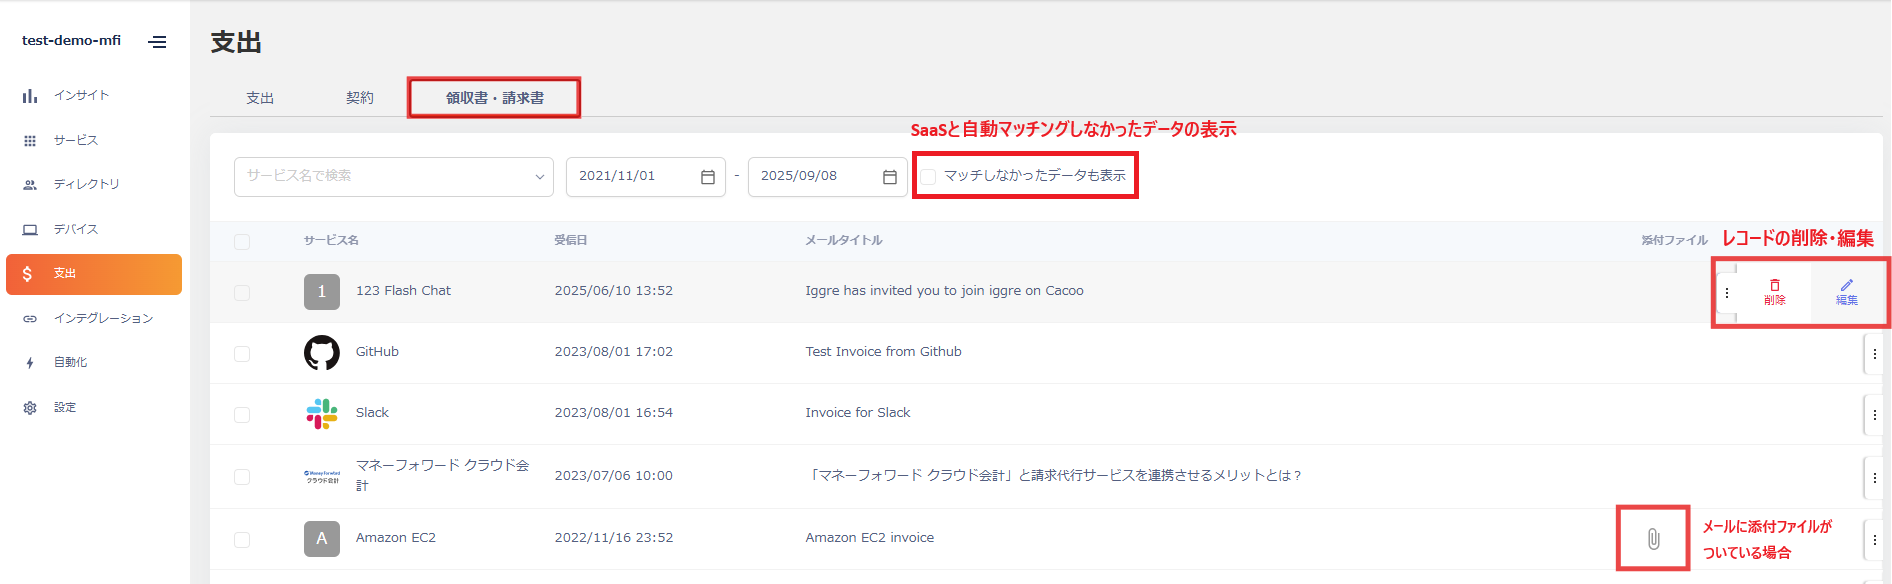Open calendar picker for end date 2025/09/08
Image resolution: width=1892 pixels, height=584 pixels.
coord(890,177)
